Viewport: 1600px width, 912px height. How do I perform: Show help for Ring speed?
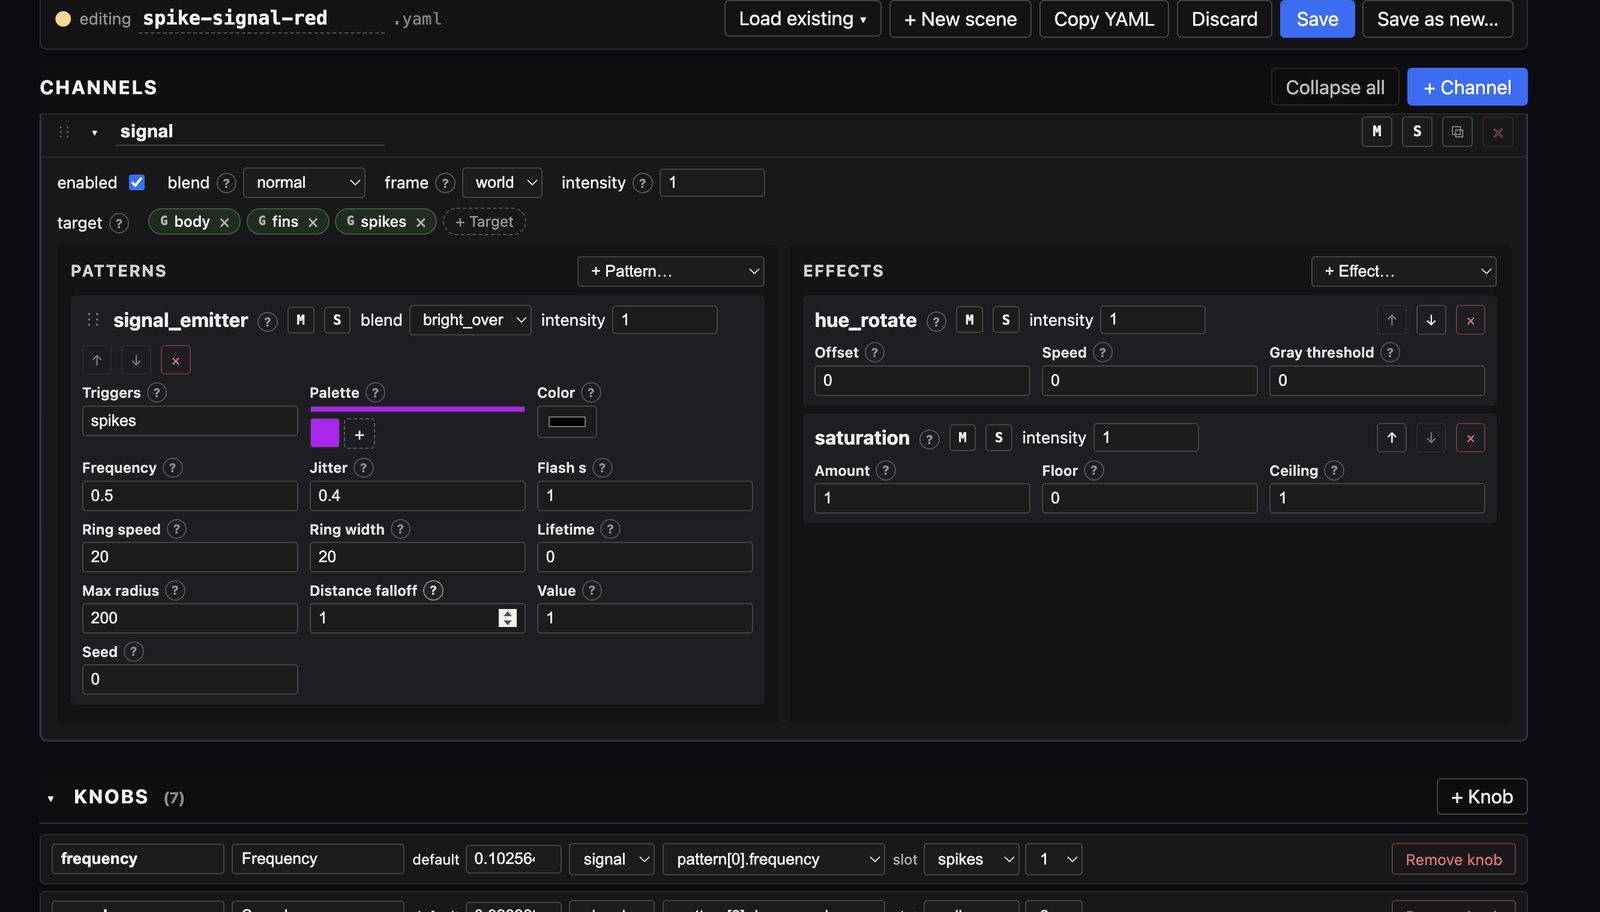(176, 529)
